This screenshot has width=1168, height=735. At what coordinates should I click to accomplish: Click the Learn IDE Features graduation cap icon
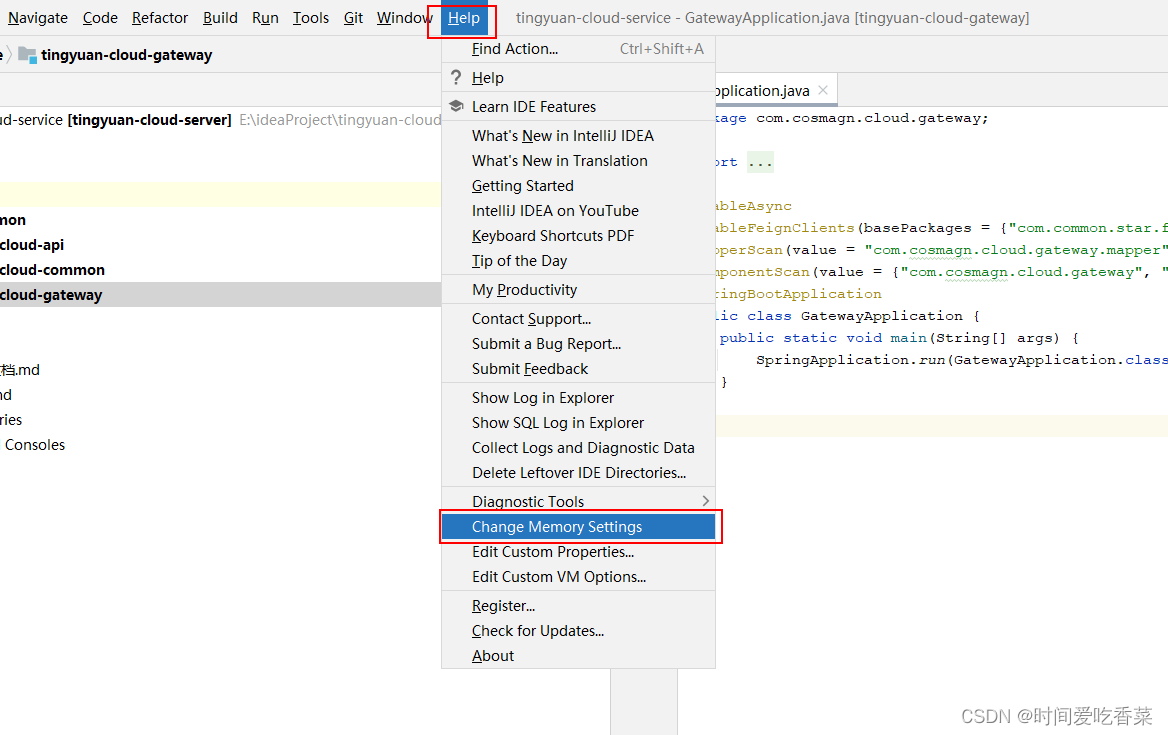455,106
